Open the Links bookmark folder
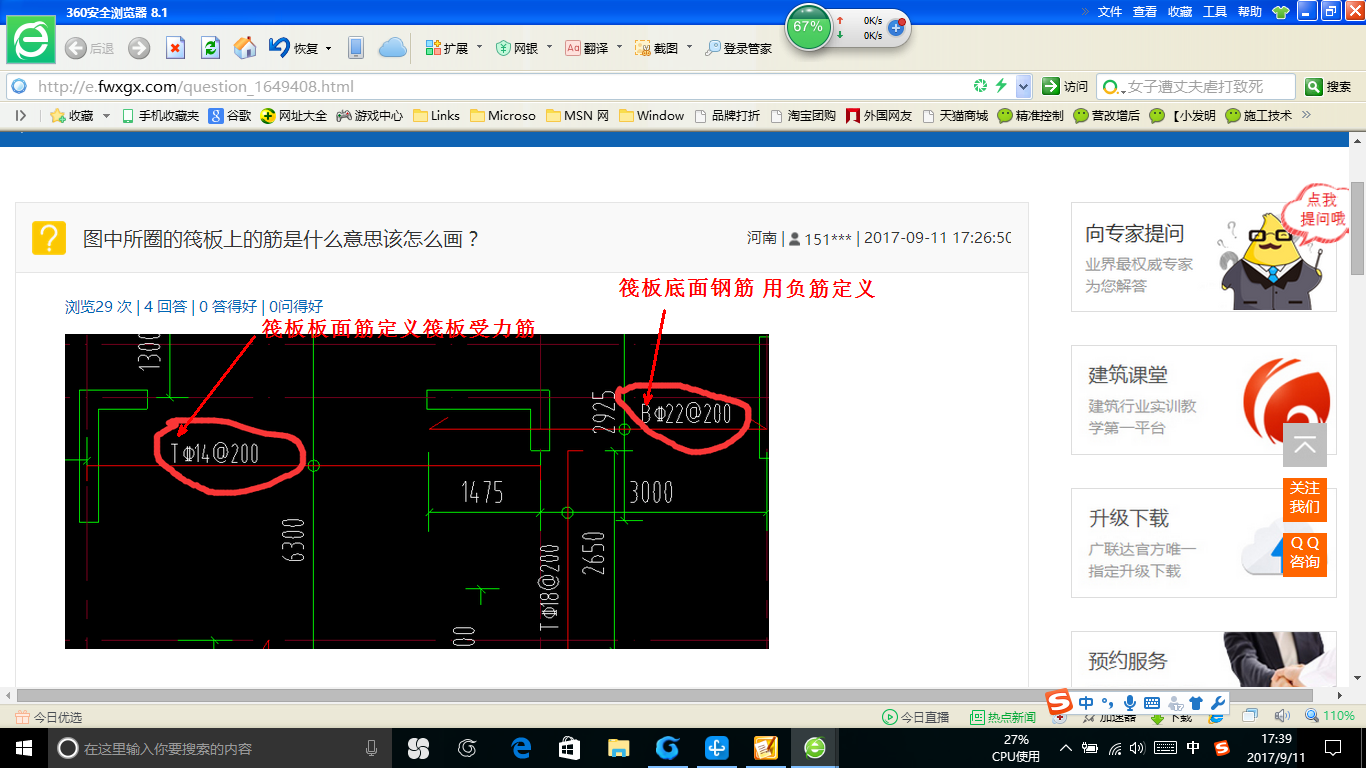The height and width of the screenshot is (768, 1366). click(436, 115)
